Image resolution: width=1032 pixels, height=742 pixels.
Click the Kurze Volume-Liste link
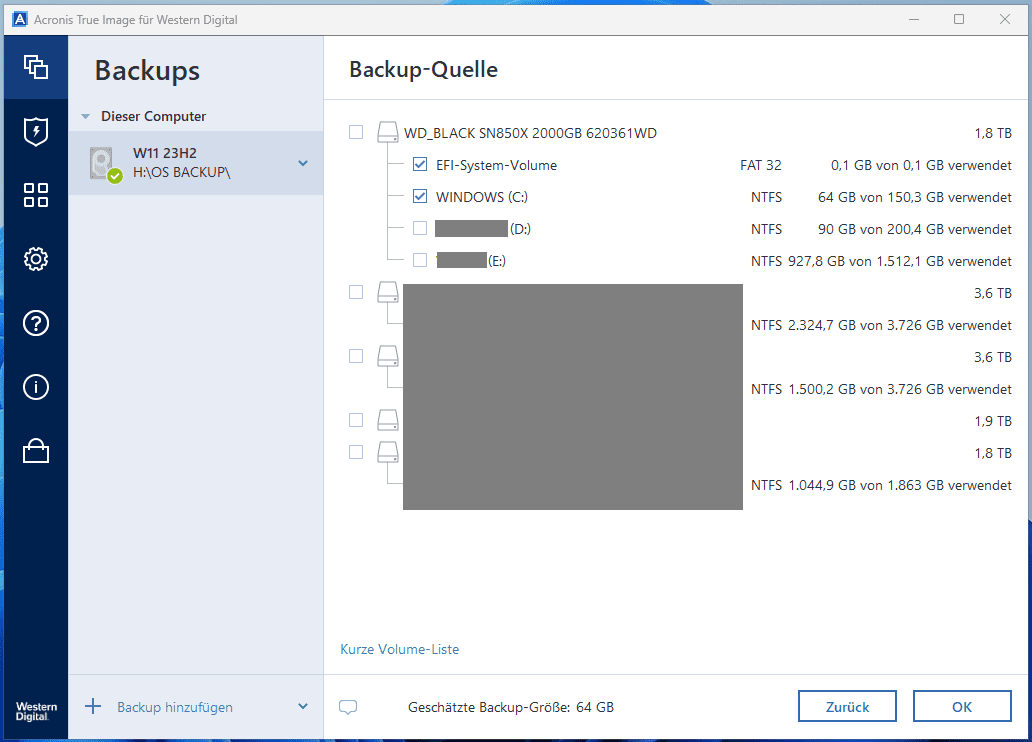(400, 649)
